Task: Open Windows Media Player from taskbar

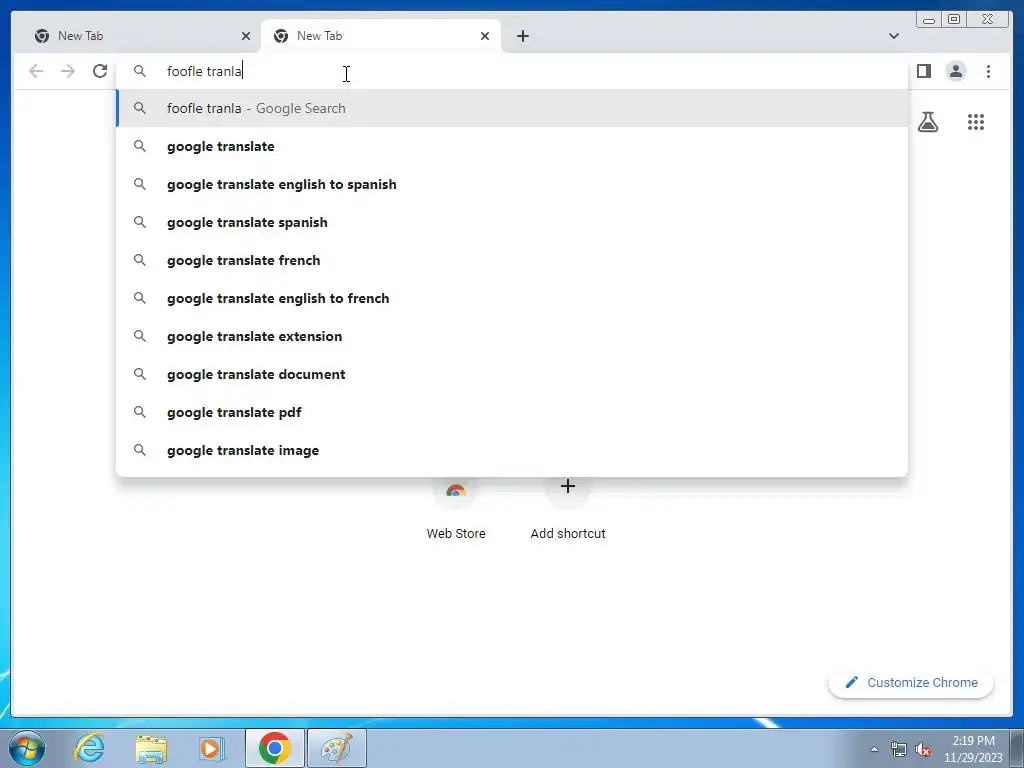Action: click(212, 748)
